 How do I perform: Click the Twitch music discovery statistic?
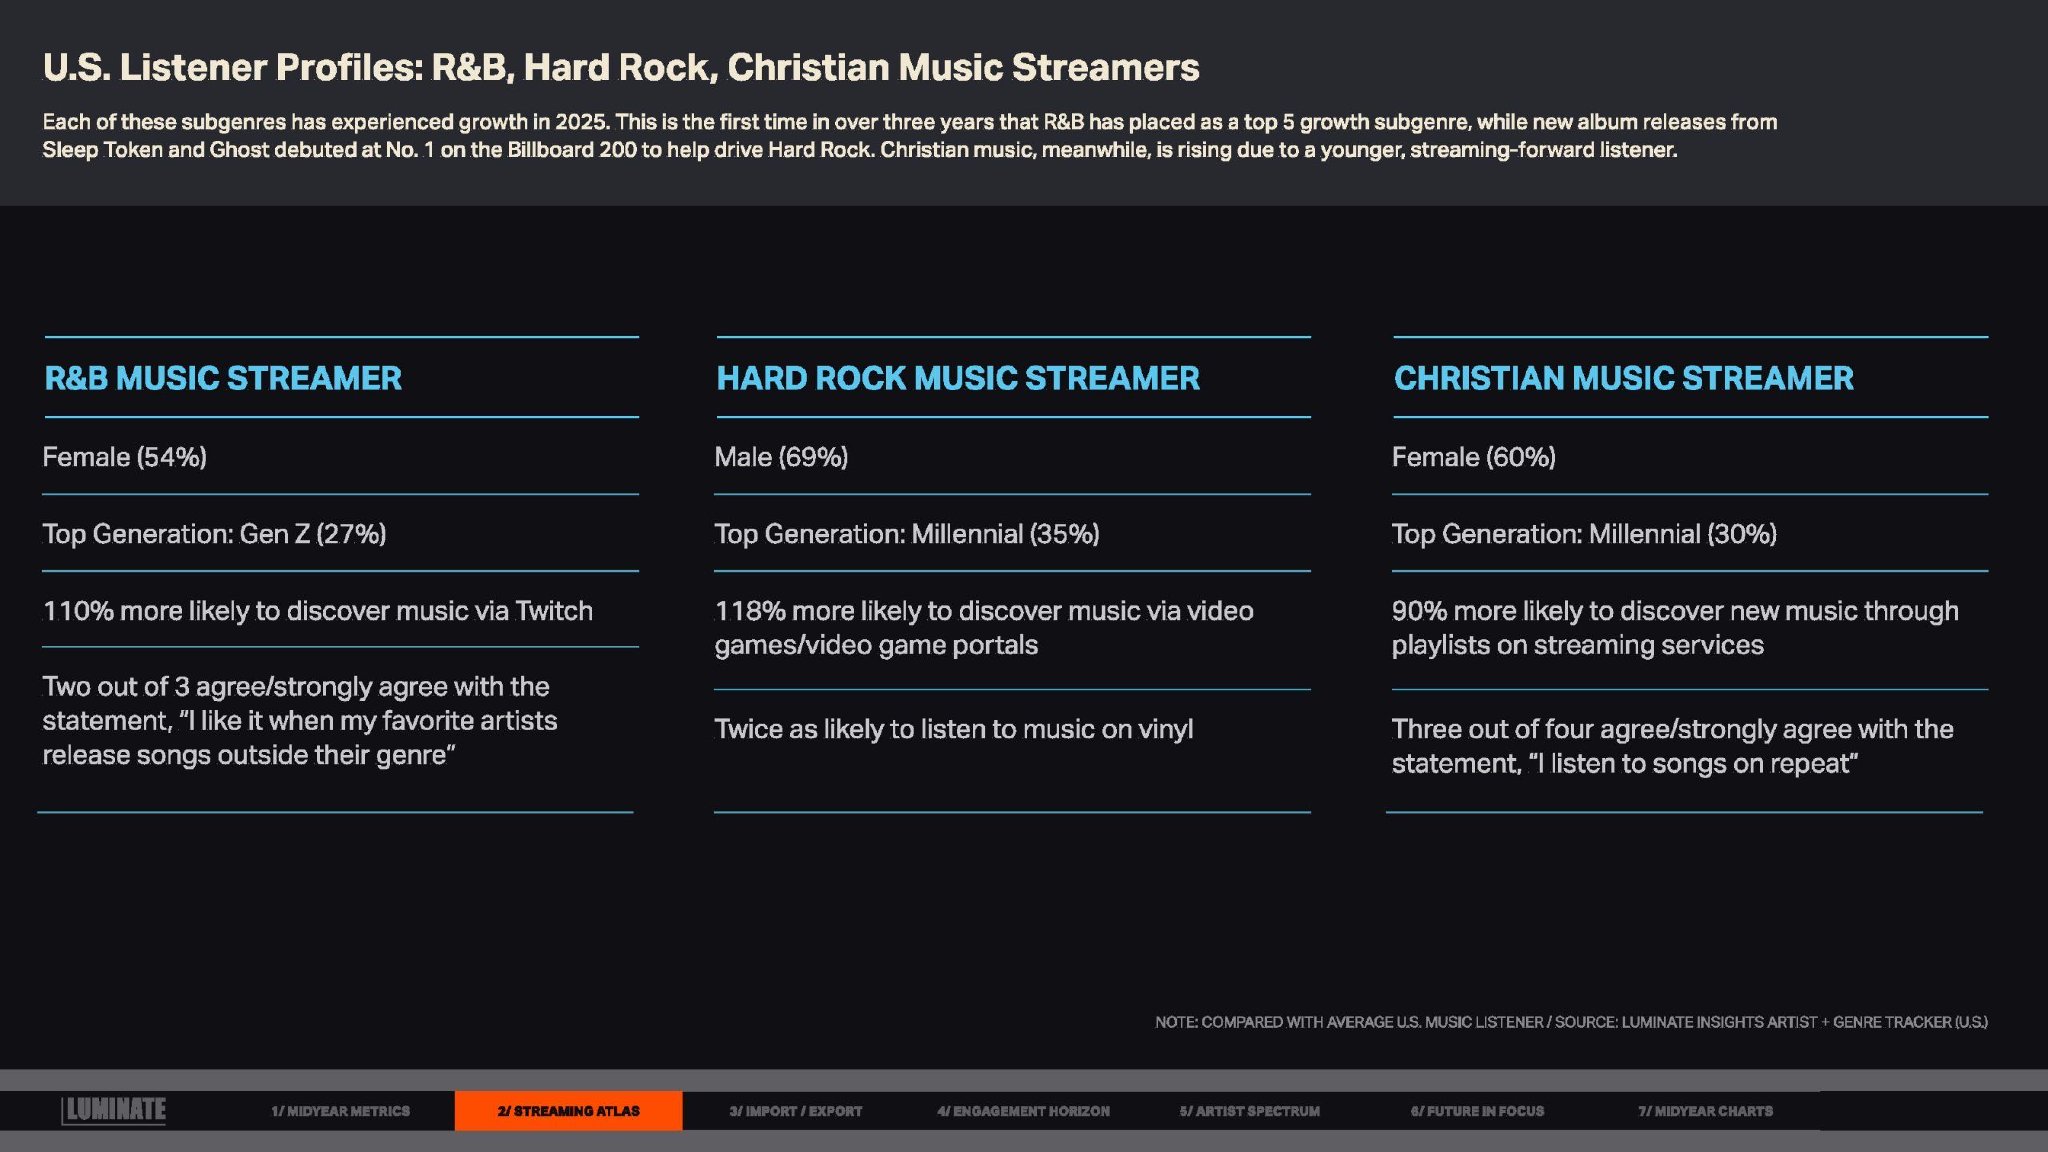click(x=317, y=611)
